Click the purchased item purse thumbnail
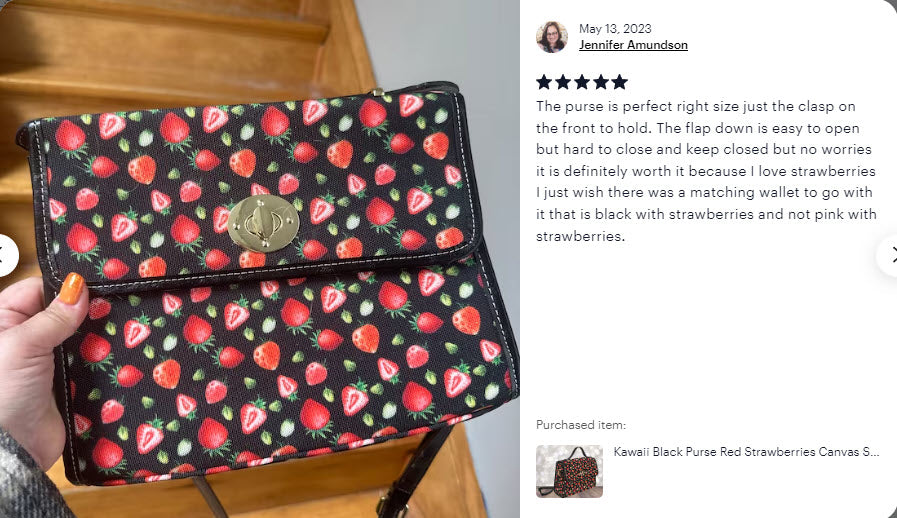Screen dimensions: 897x518 pyautogui.click(x=569, y=471)
